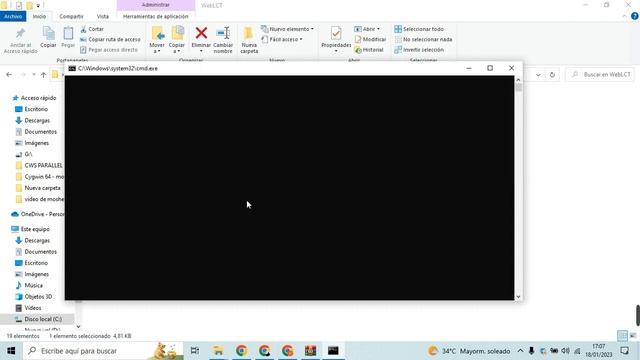Open File Explorer taskbar icon
The image size is (640, 360).
tap(218, 351)
